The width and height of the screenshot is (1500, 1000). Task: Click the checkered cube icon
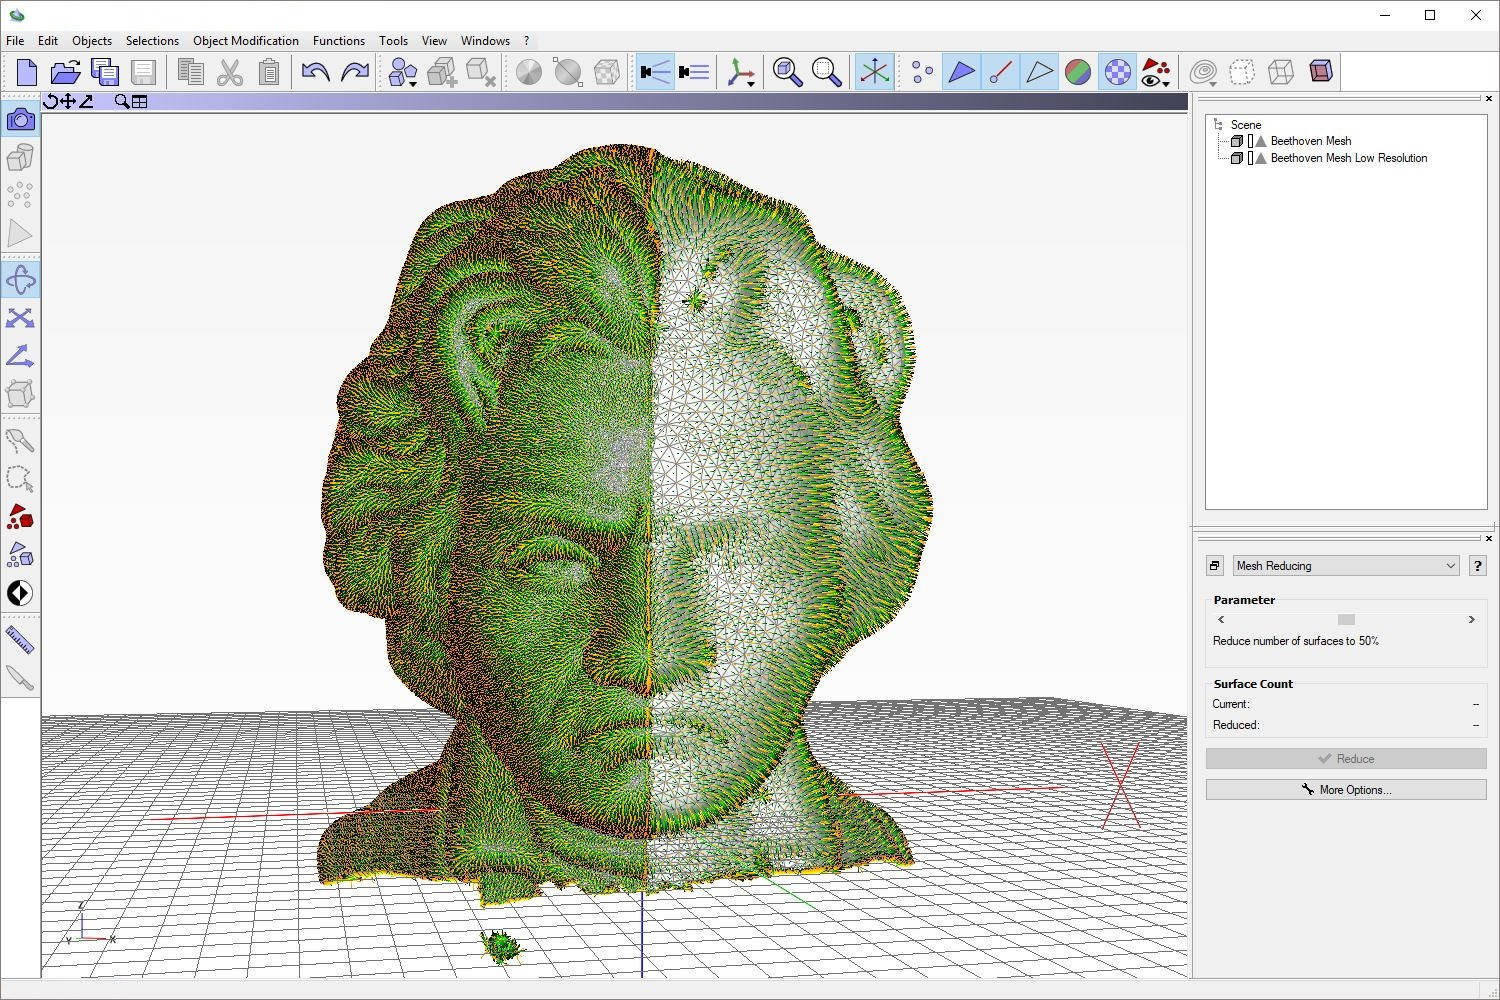coord(606,72)
